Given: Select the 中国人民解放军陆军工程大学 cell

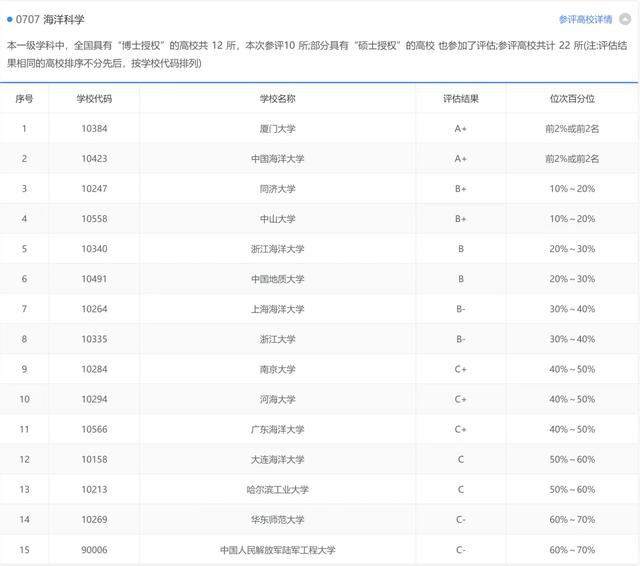Looking at the screenshot, I should pyautogui.click(x=278, y=550).
